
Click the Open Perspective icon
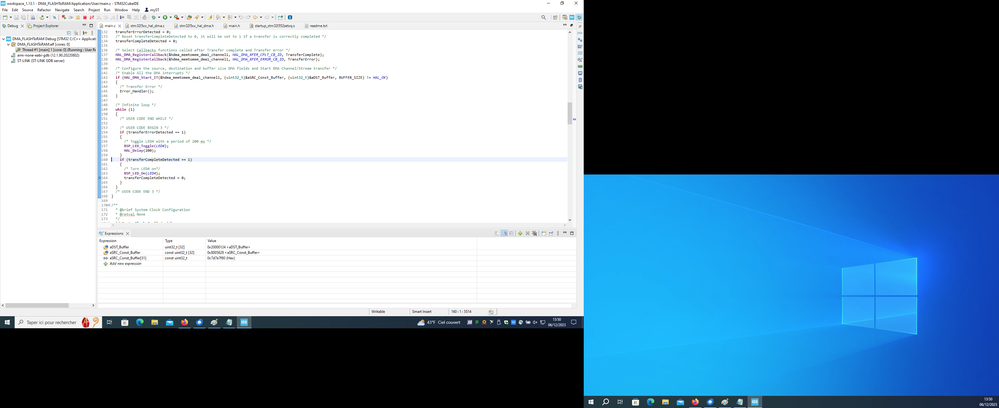tap(556, 17)
